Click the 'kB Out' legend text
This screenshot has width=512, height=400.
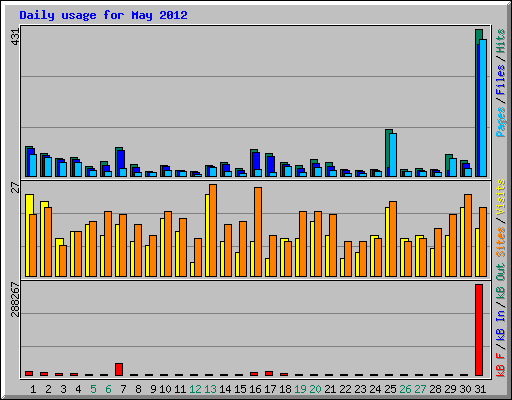[501, 282]
